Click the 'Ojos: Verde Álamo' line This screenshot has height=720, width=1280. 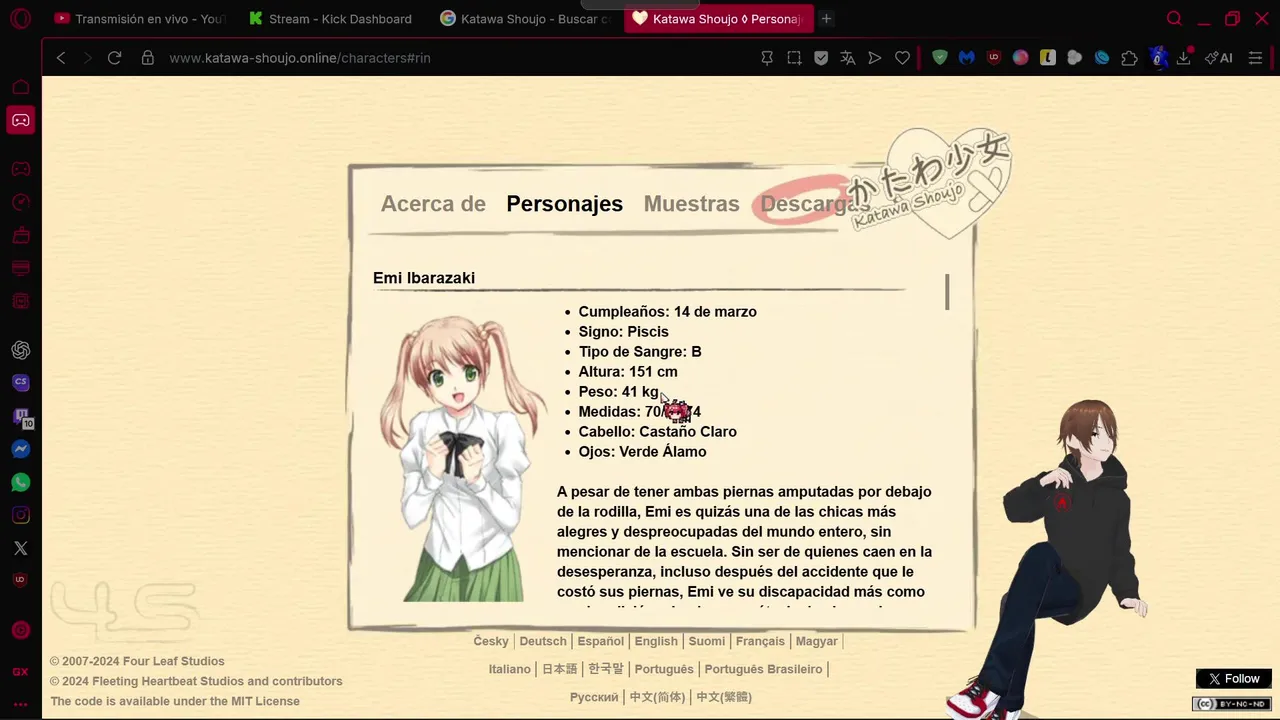(642, 452)
